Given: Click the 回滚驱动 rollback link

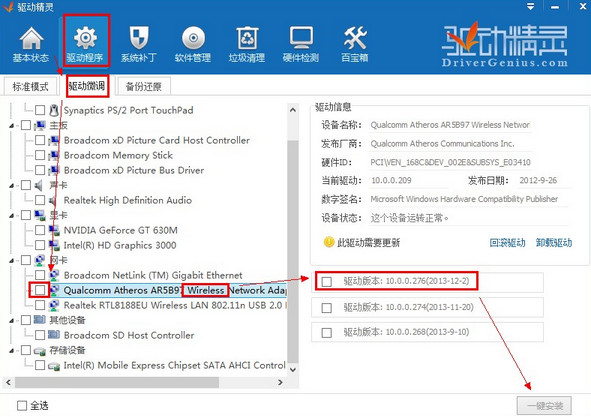Looking at the screenshot, I should (x=507, y=242).
